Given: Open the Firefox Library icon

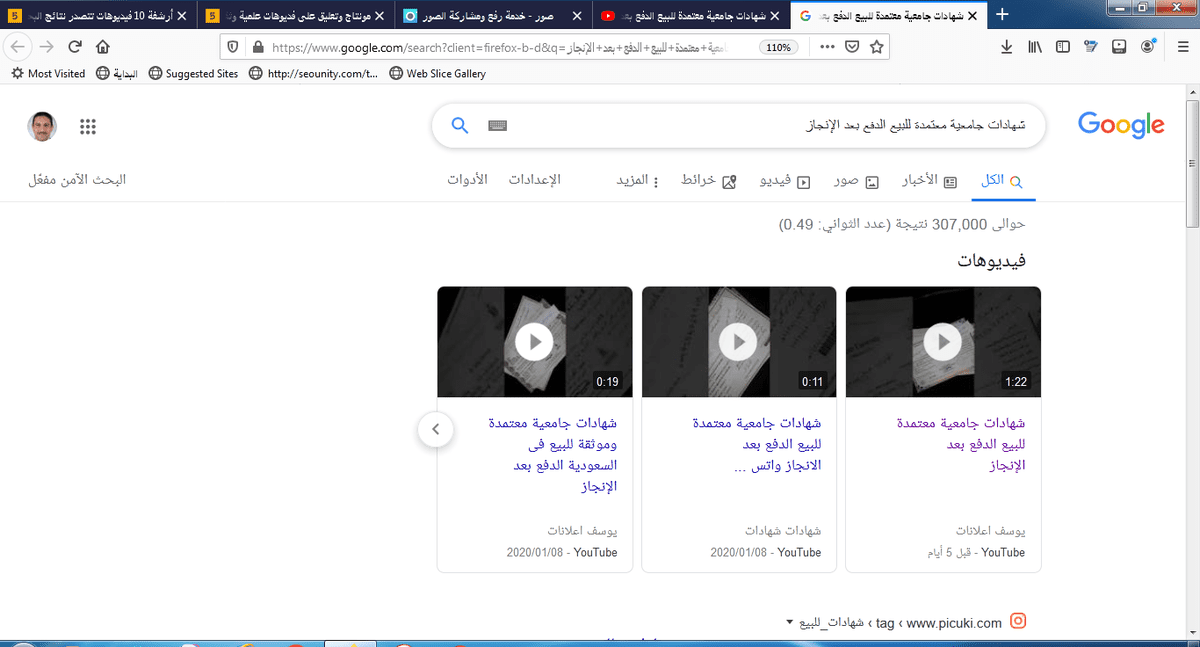Looking at the screenshot, I should click(x=1035, y=47).
